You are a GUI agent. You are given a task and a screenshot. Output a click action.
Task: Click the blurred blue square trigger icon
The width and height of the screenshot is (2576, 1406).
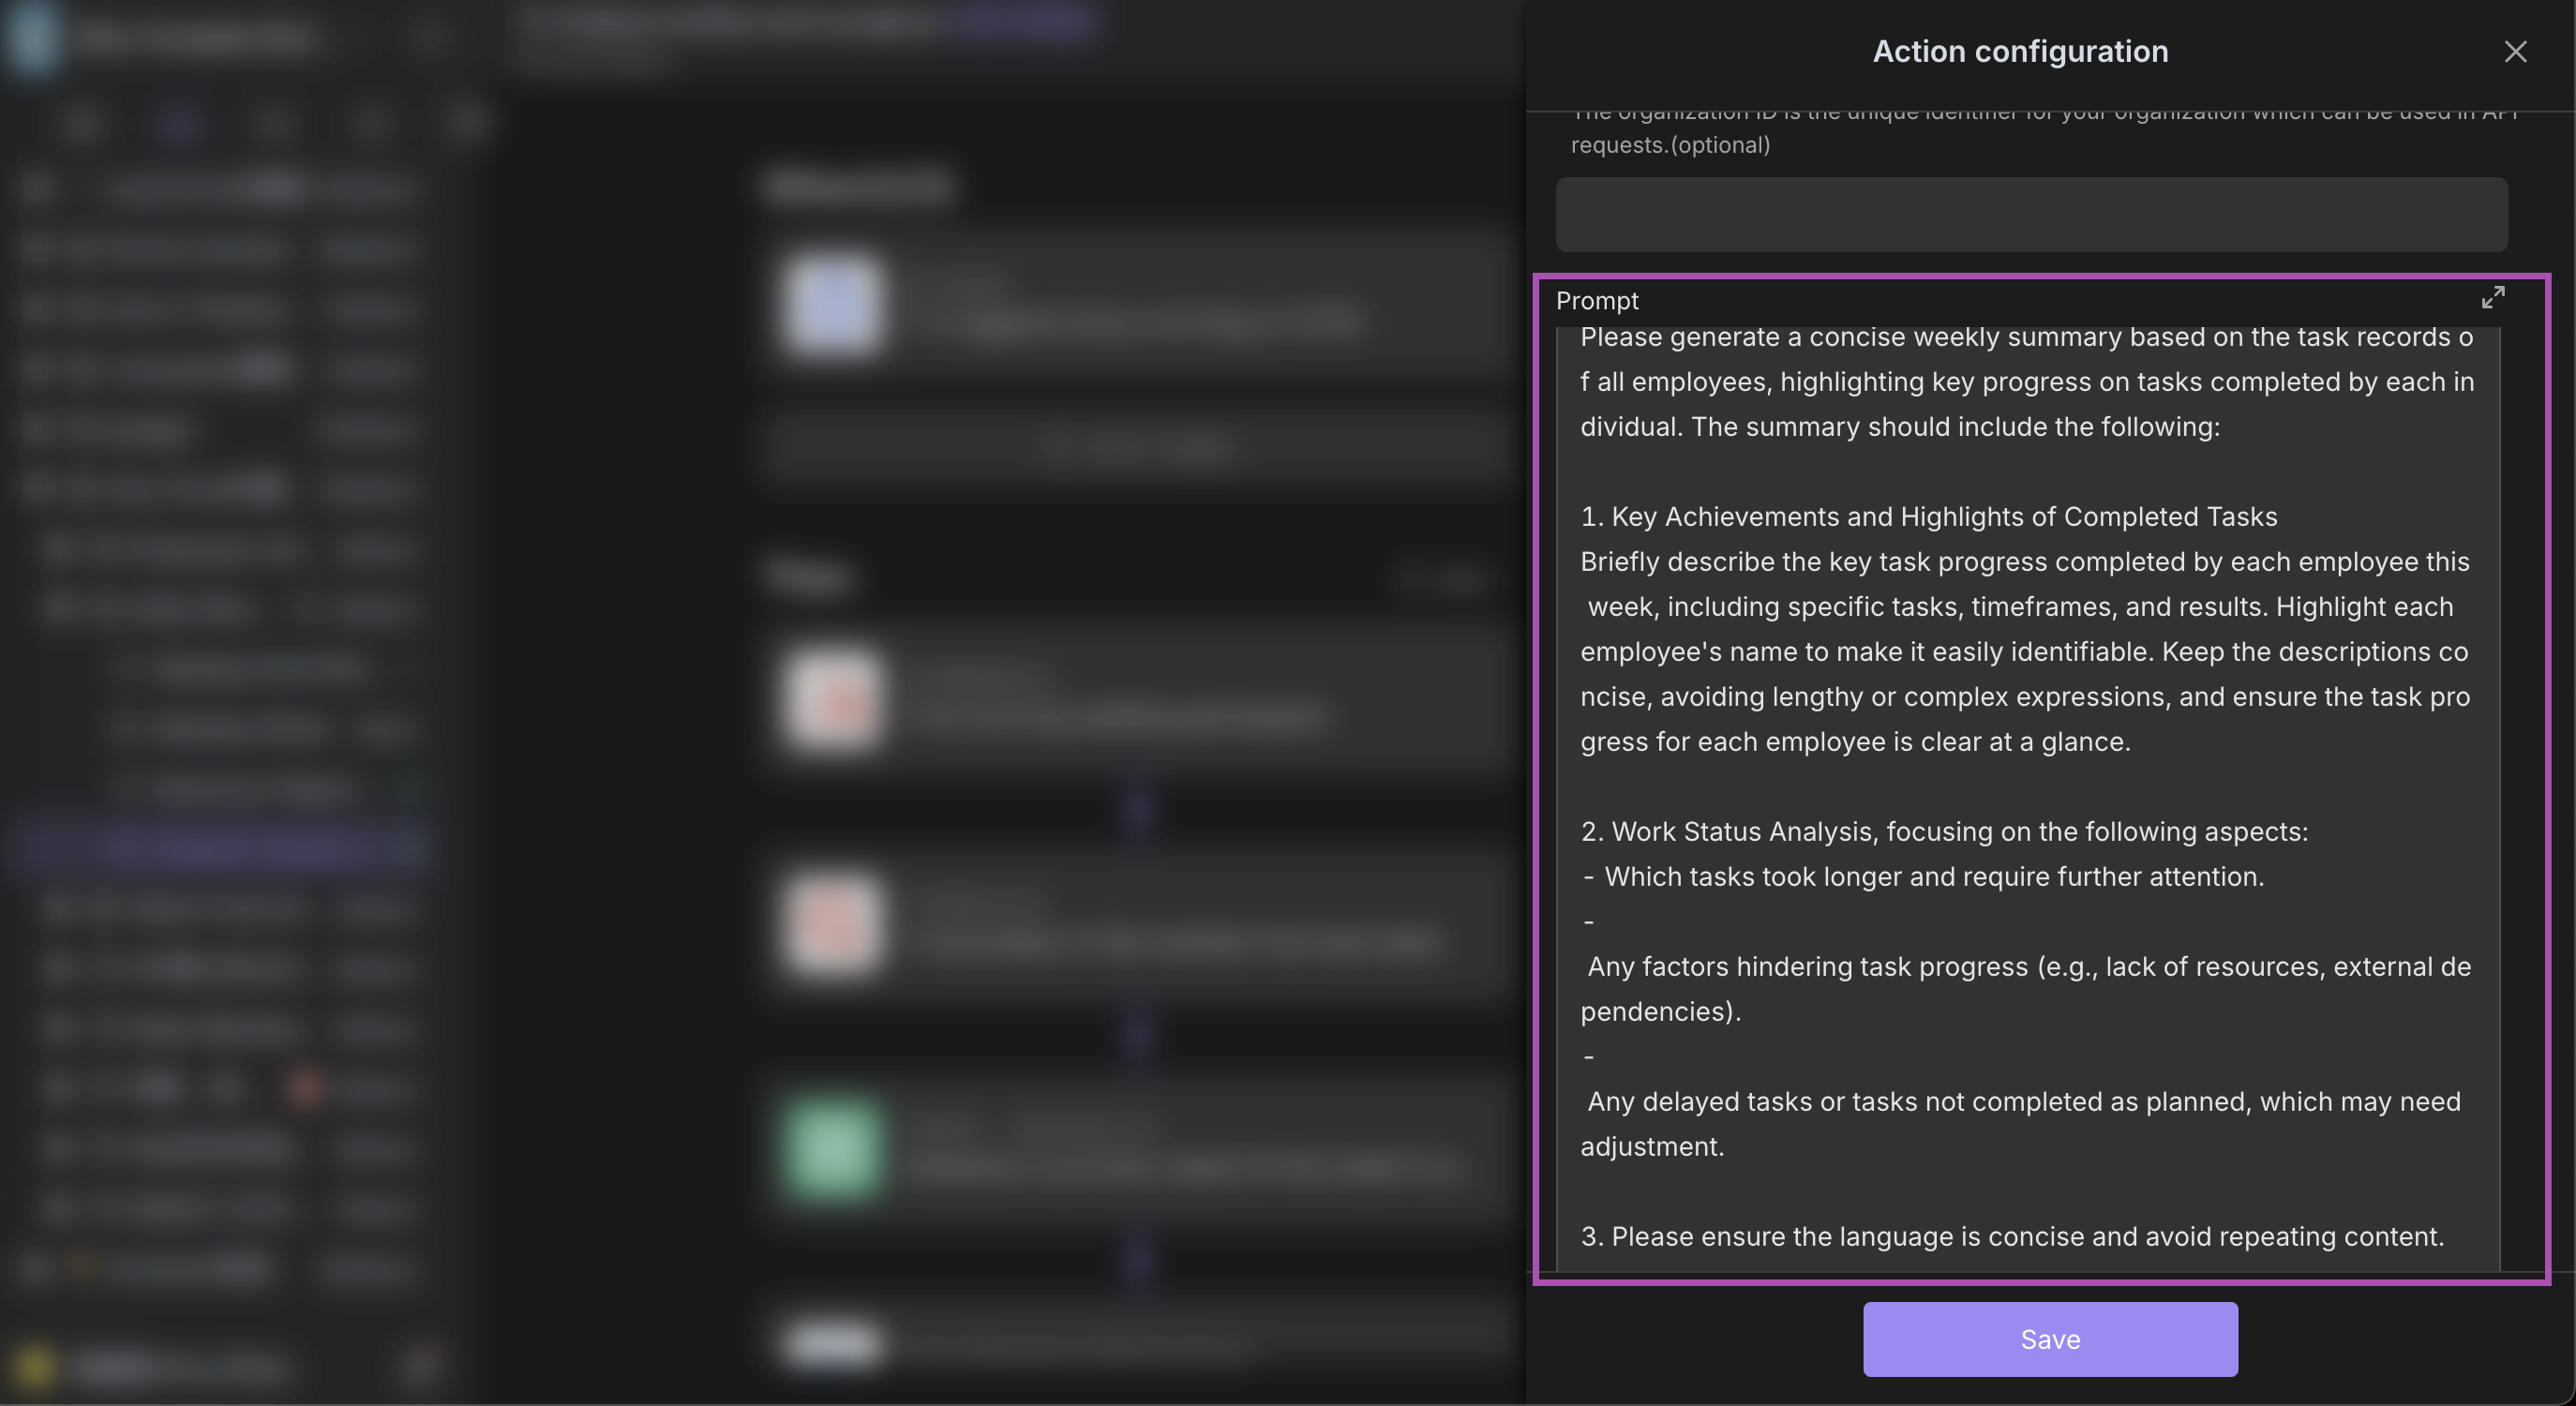[833, 304]
